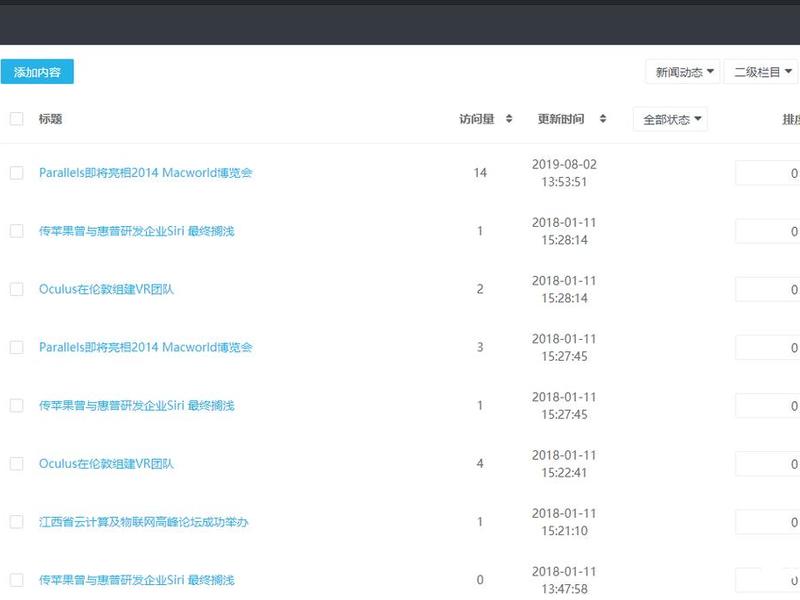Check the Oculus row updated 15:28:14
Viewport: 800px width, 600px height.
click(x=17, y=289)
